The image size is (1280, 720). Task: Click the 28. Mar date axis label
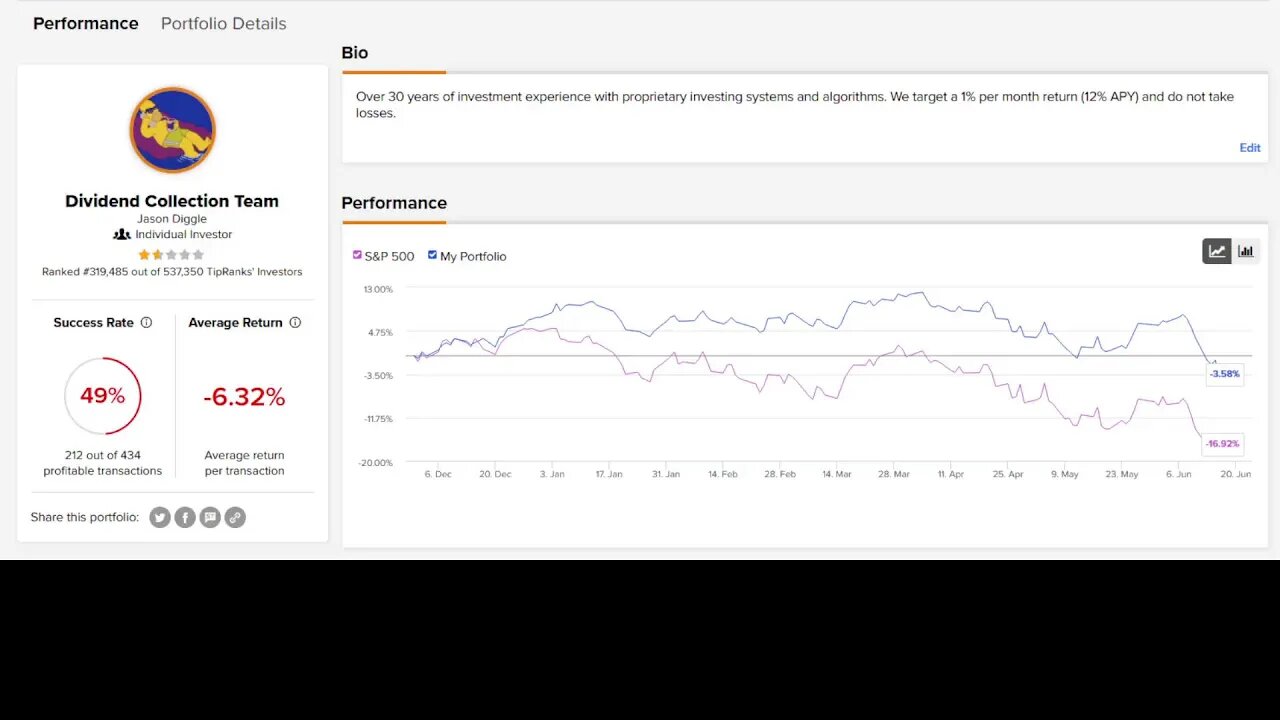click(x=894, y=474)
